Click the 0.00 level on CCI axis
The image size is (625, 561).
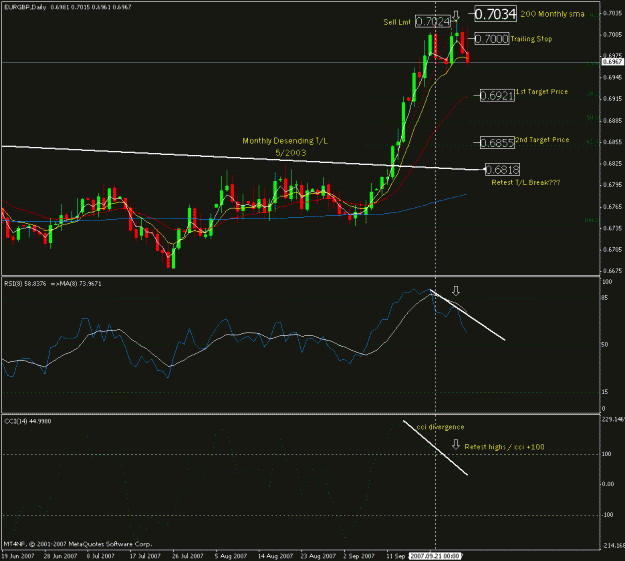607,484
